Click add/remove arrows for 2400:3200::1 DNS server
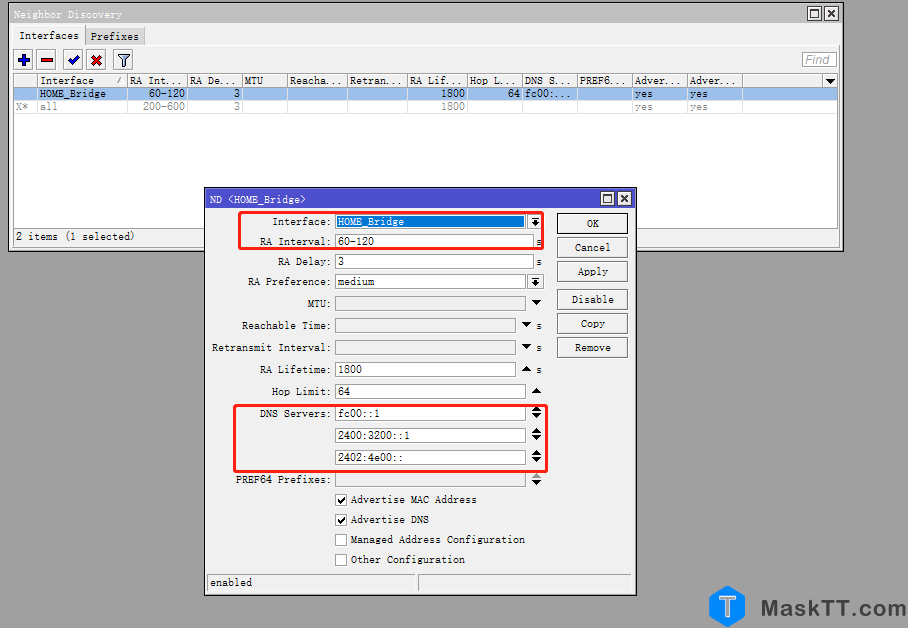This screenshot has width=908, height=628. 536,435
